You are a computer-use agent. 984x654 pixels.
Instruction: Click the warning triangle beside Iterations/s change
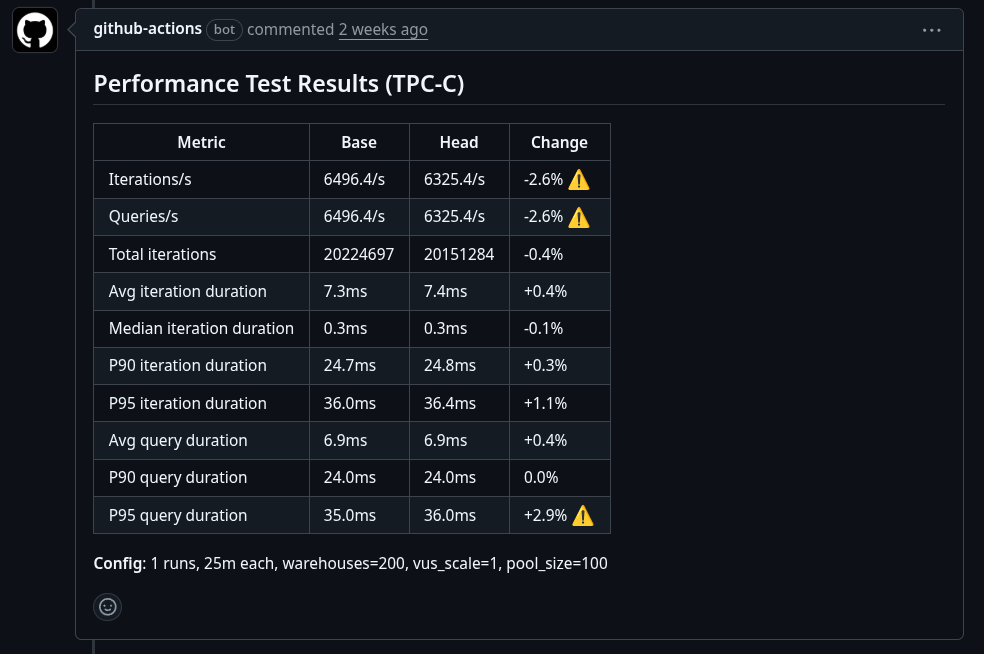[x=578, y=179]
